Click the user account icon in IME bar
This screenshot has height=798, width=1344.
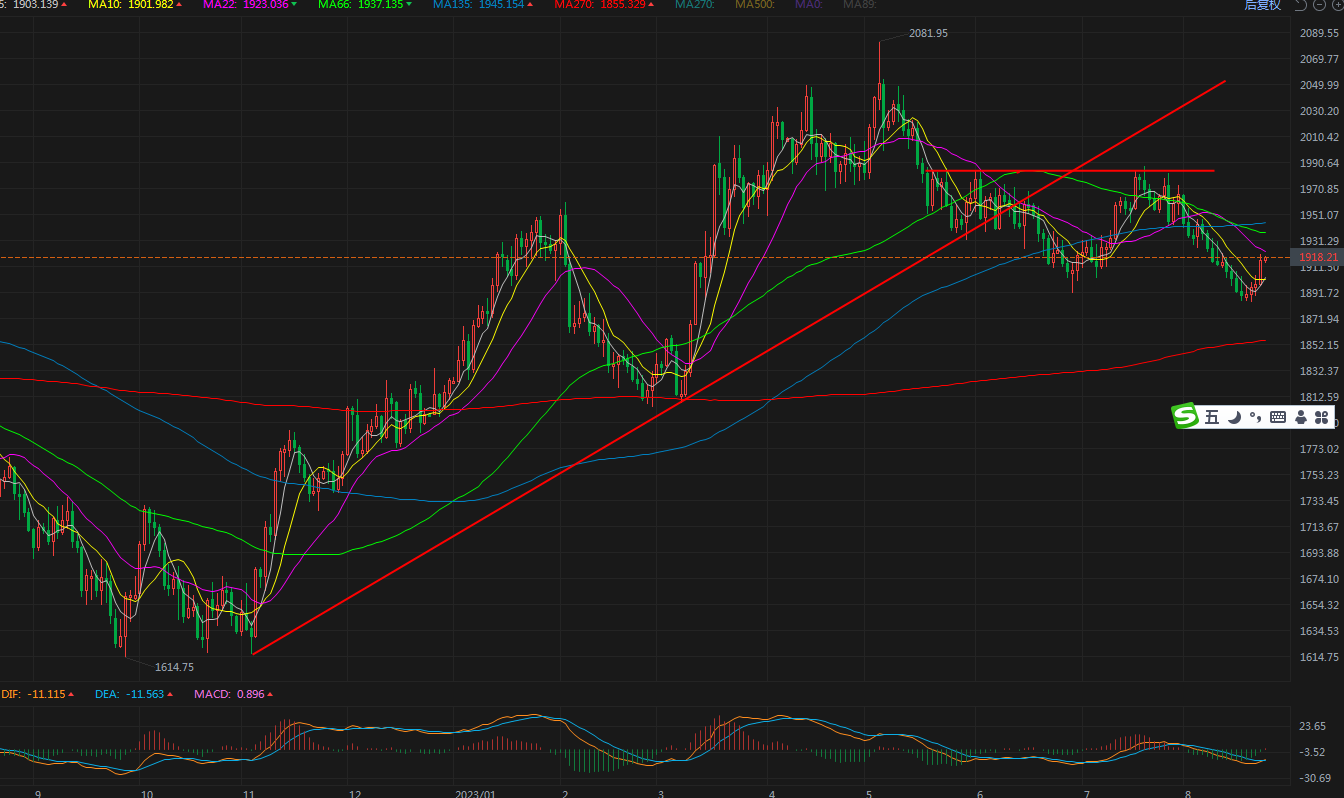point(1300,417)
